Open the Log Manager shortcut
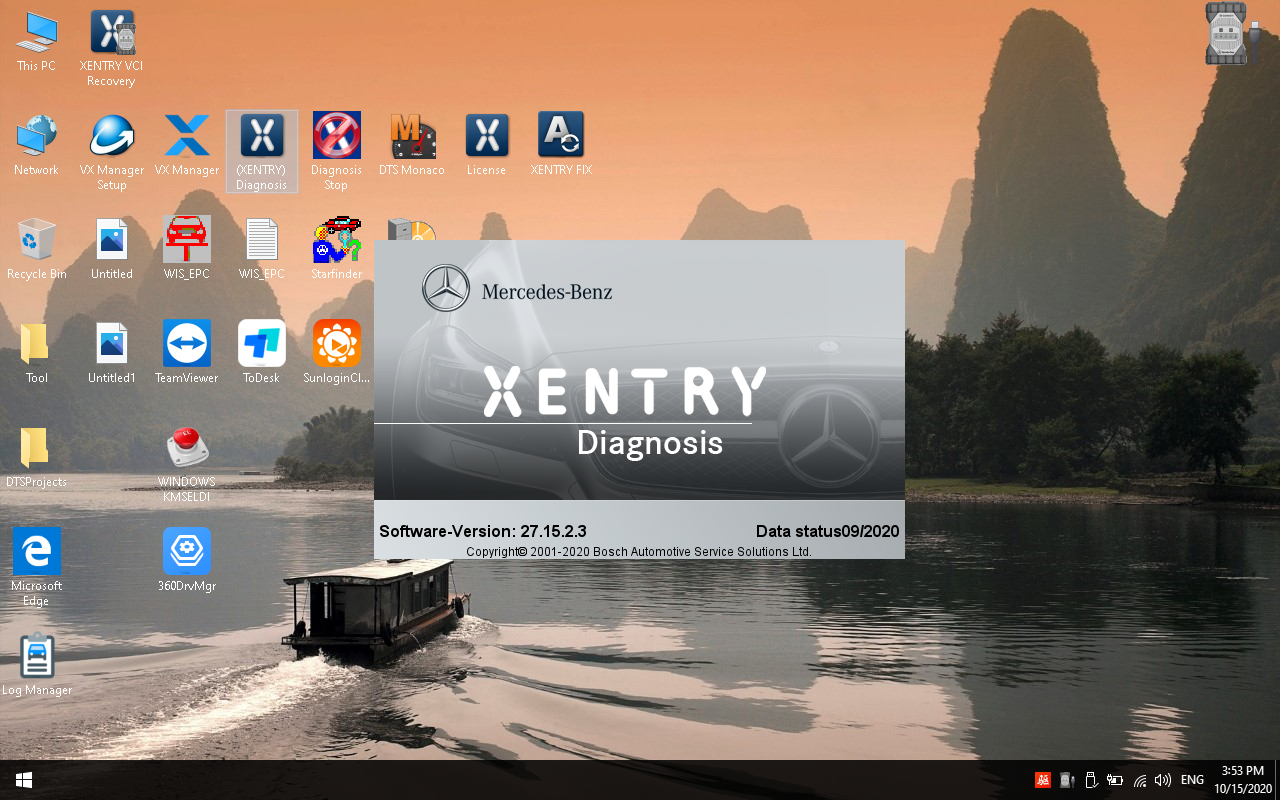 pyautogui.click(x=36, y=666)
